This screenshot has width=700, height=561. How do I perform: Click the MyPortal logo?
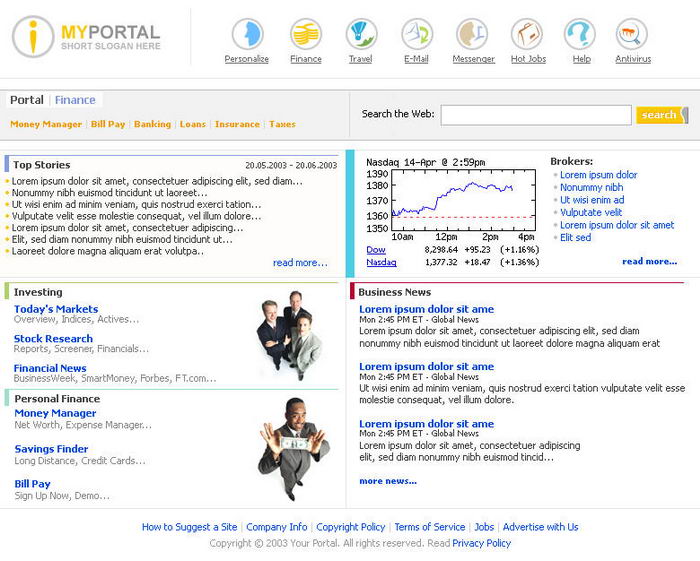(87, 37)
